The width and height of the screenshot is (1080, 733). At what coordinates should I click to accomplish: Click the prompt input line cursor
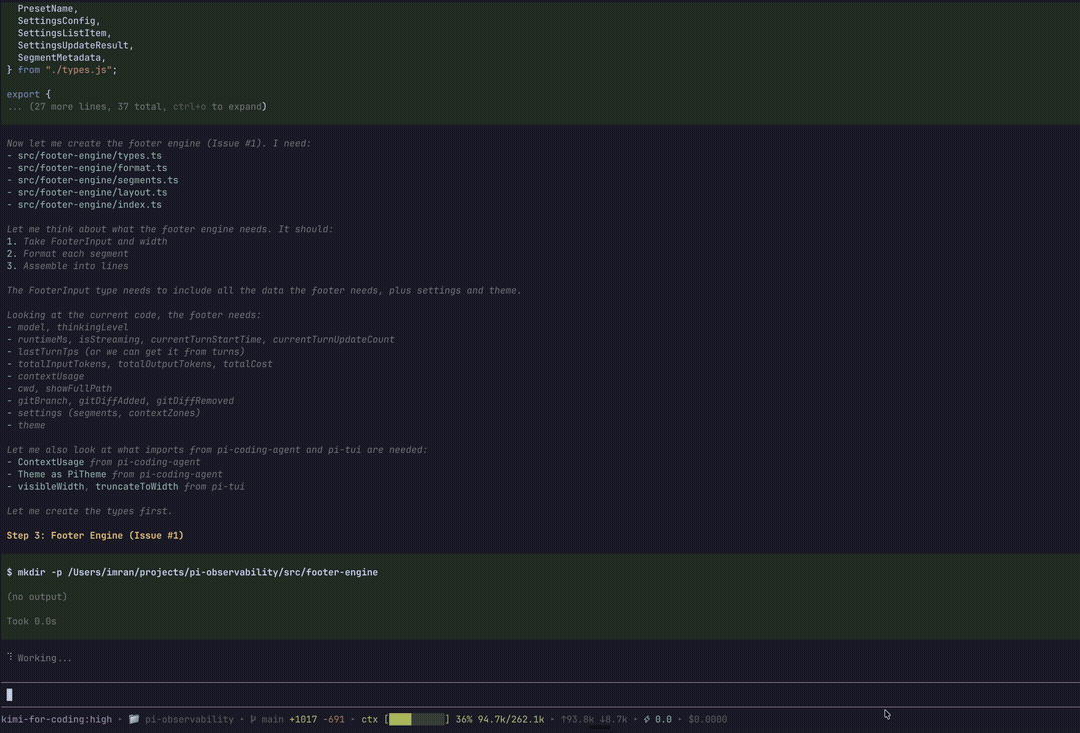[x=10, y=694]
